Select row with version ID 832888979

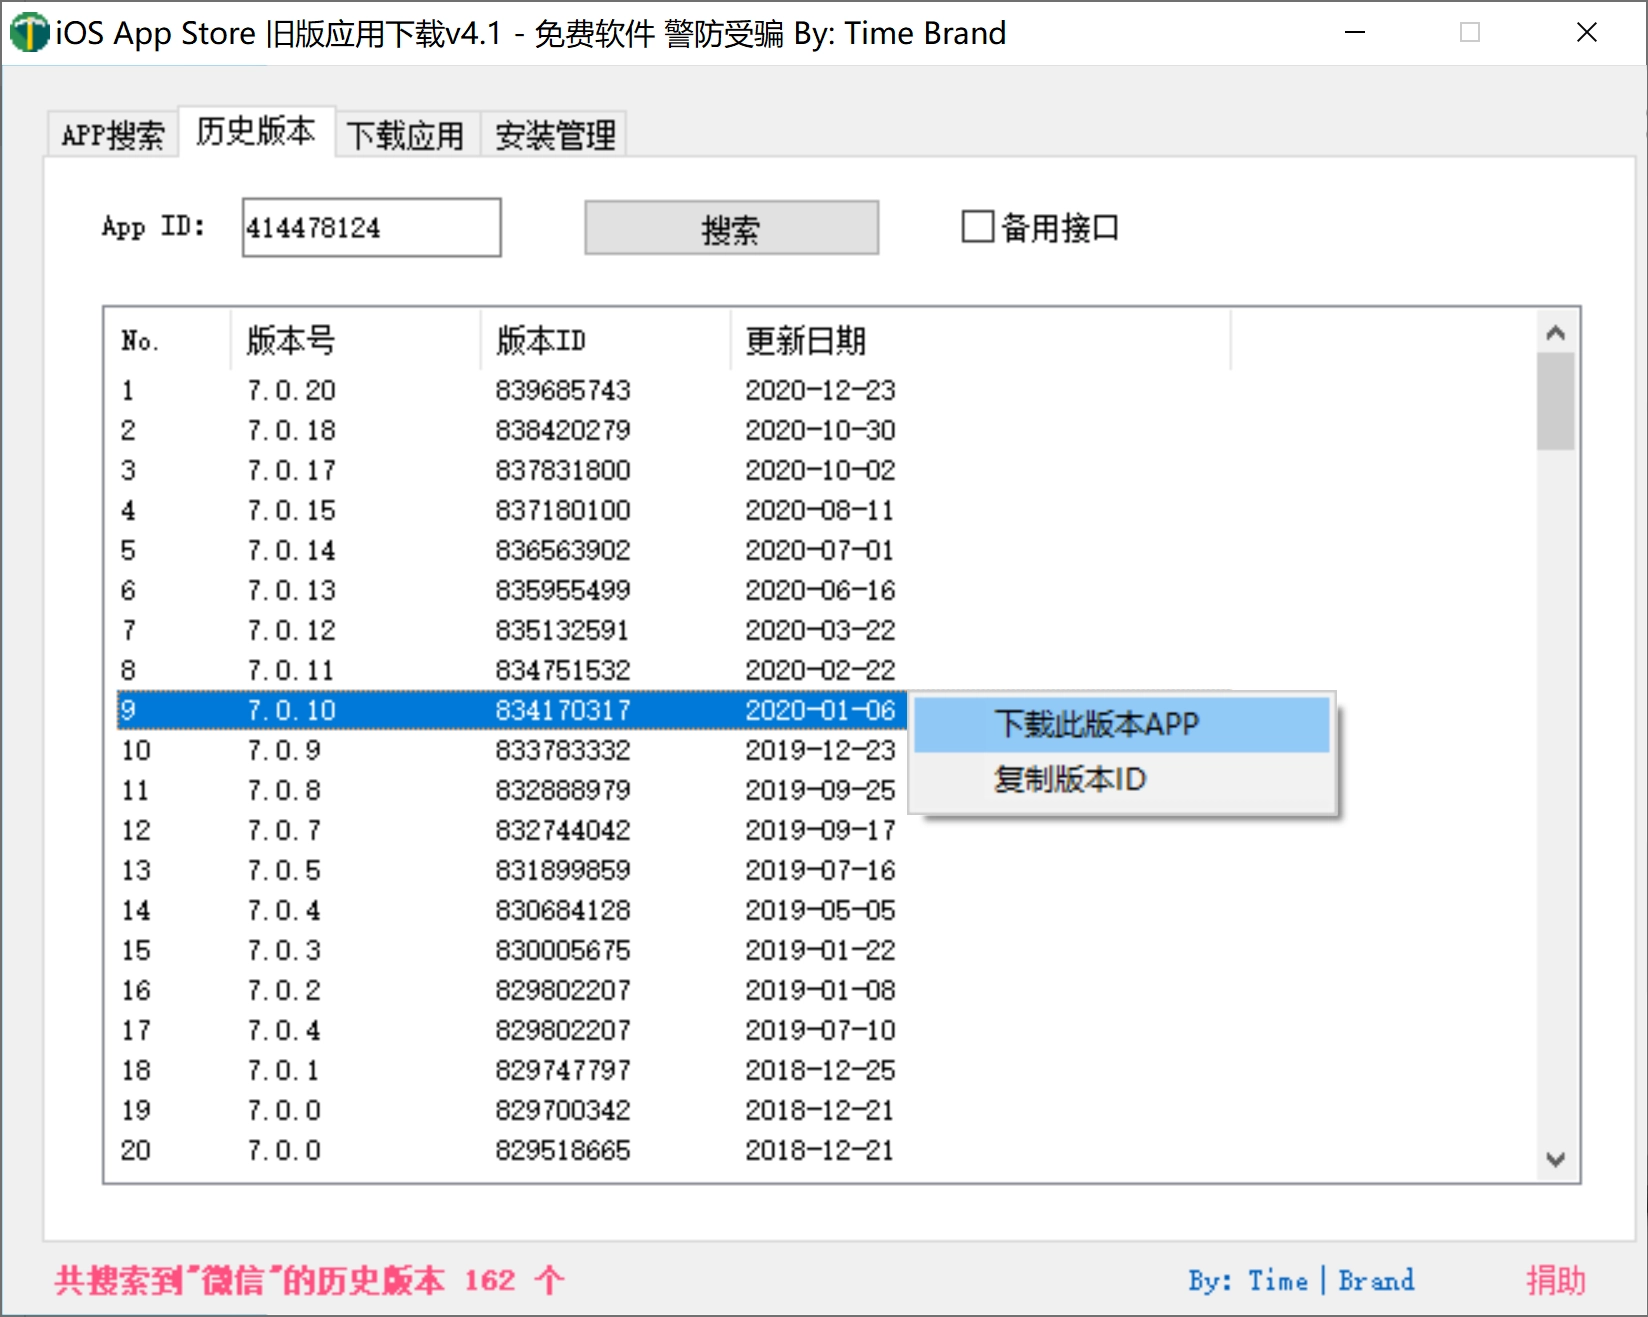pyautogui.click(x=511, y=790)
